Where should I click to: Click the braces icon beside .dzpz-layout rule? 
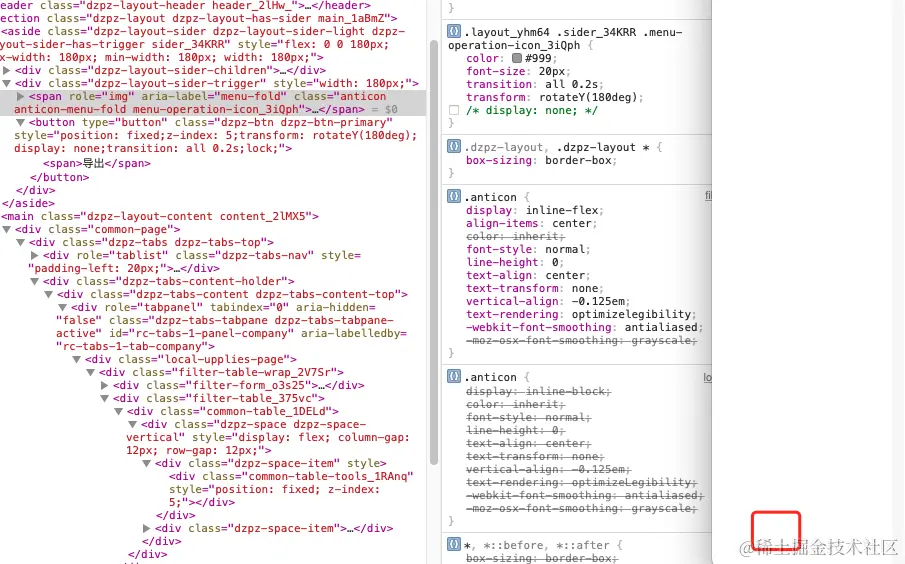(454, 146)
